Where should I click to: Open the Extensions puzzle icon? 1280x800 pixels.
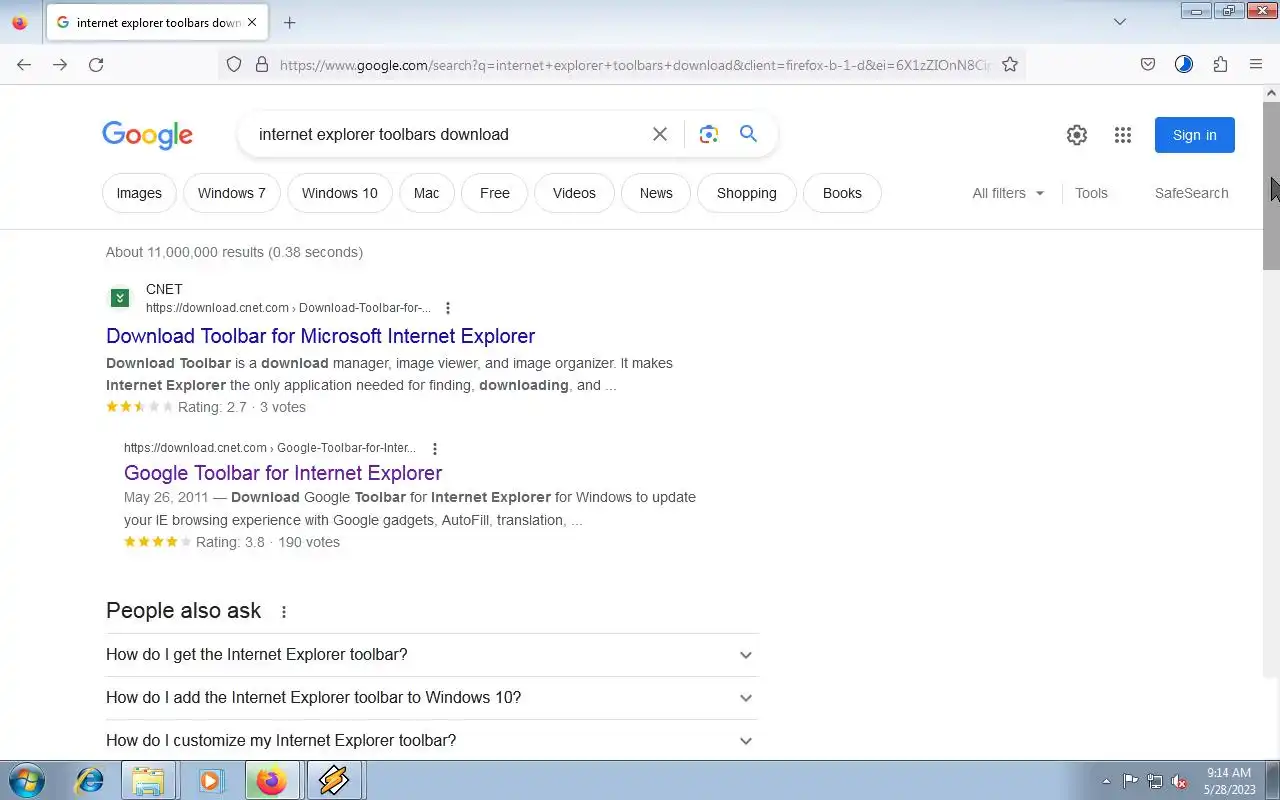[x=1220, y=64]
